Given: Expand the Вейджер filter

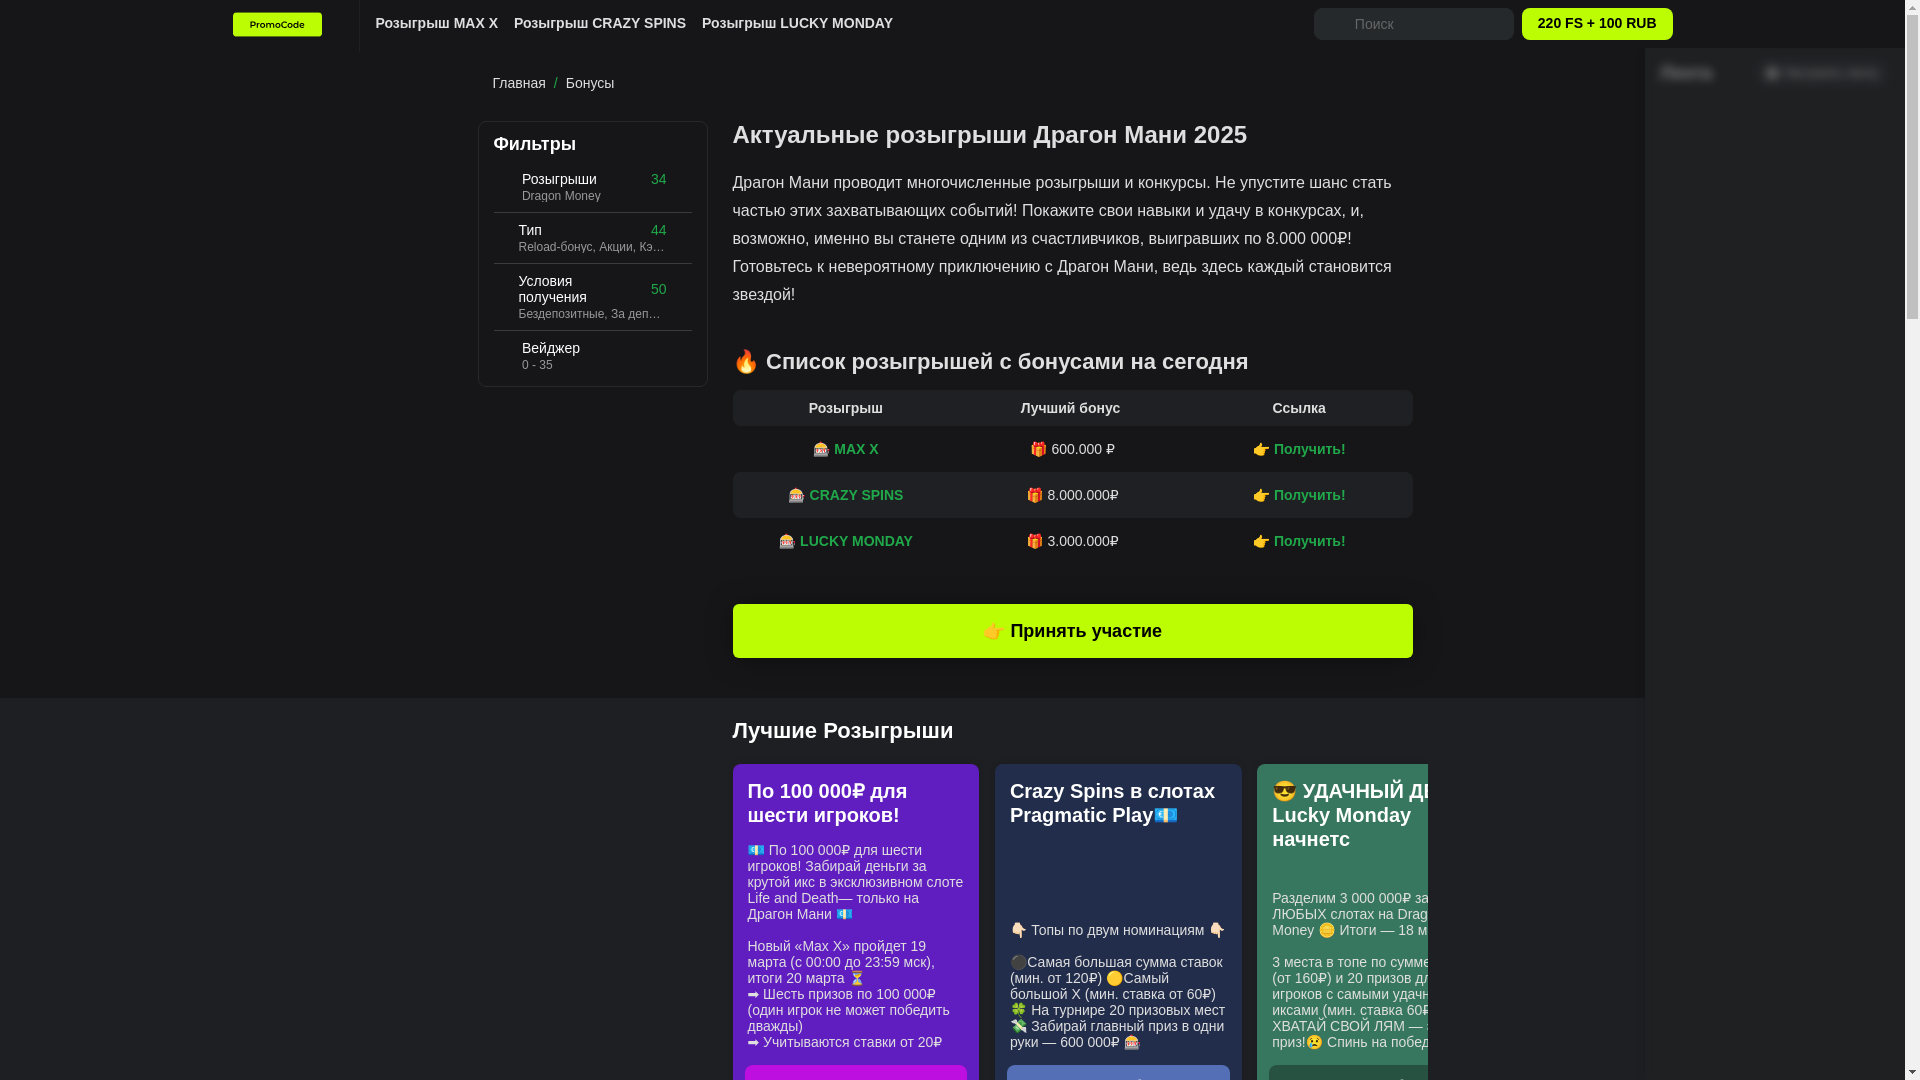Looking at the screenshot, I should pyautogui.click(x=592, y=356).
